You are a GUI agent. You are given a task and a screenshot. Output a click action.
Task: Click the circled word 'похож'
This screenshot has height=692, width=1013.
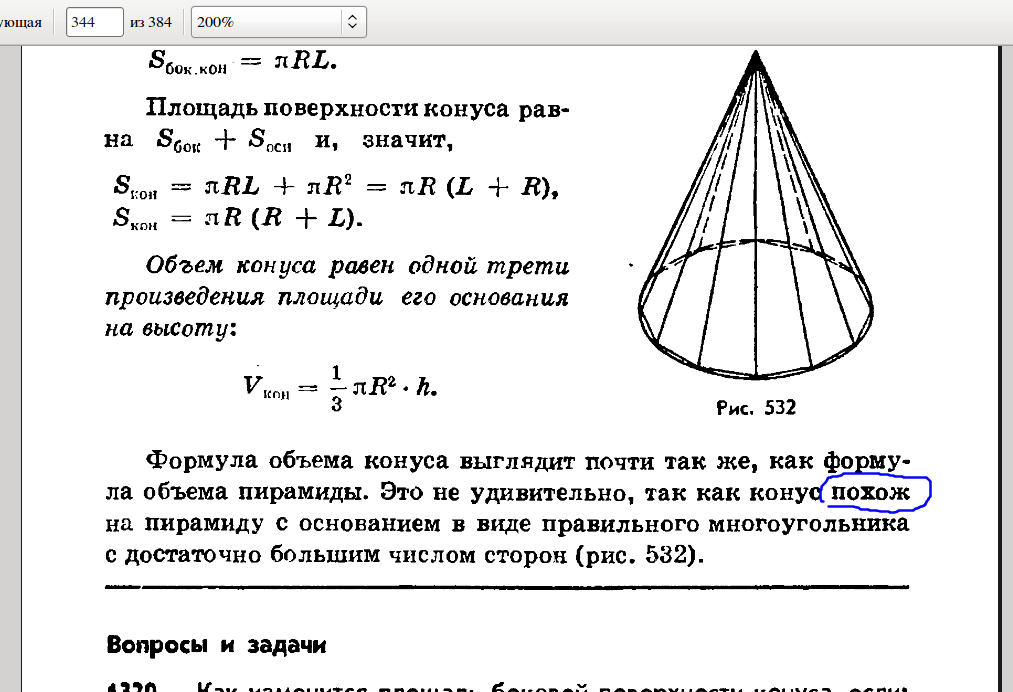(870, 493)
